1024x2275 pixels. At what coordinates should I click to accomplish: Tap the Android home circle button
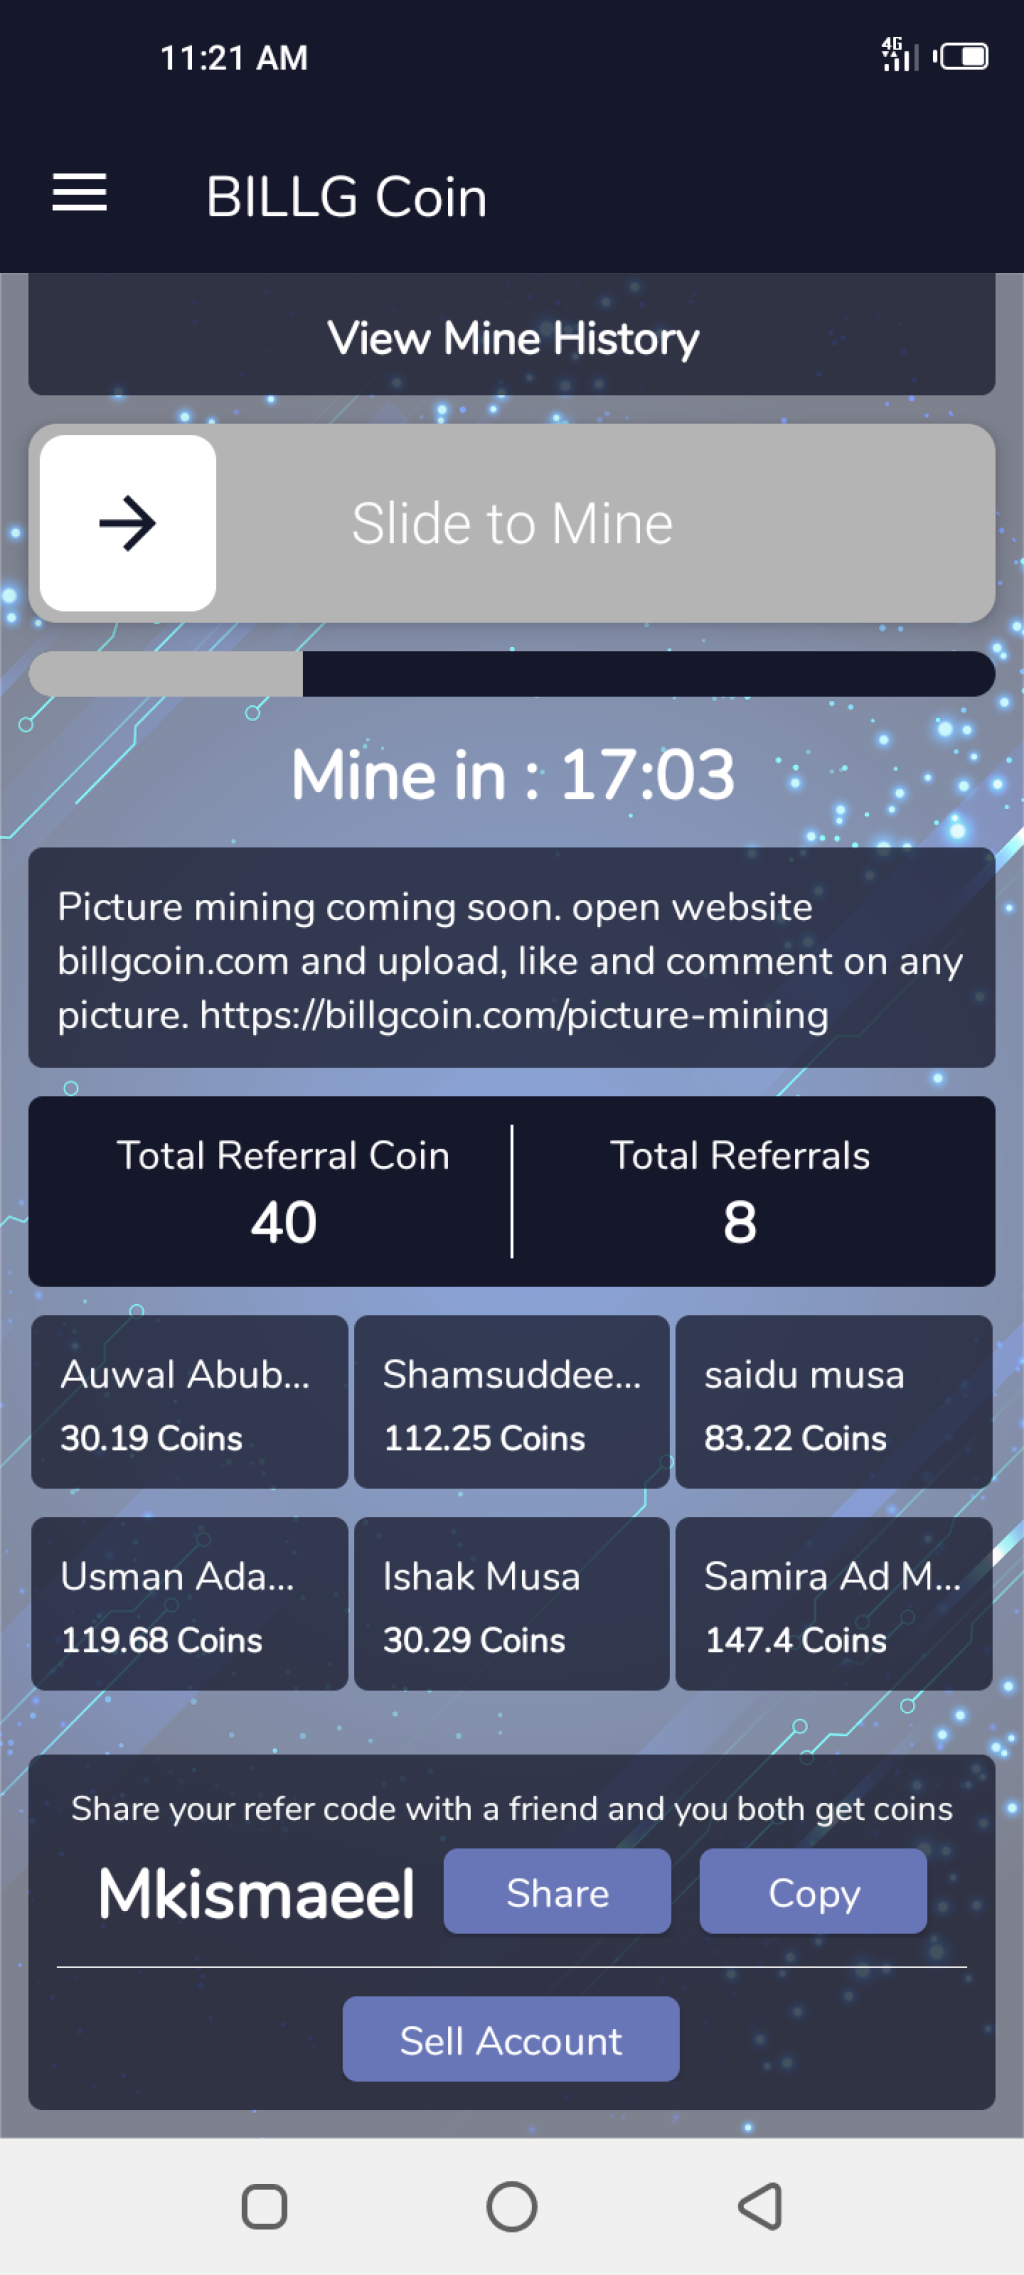(512, 2206)
